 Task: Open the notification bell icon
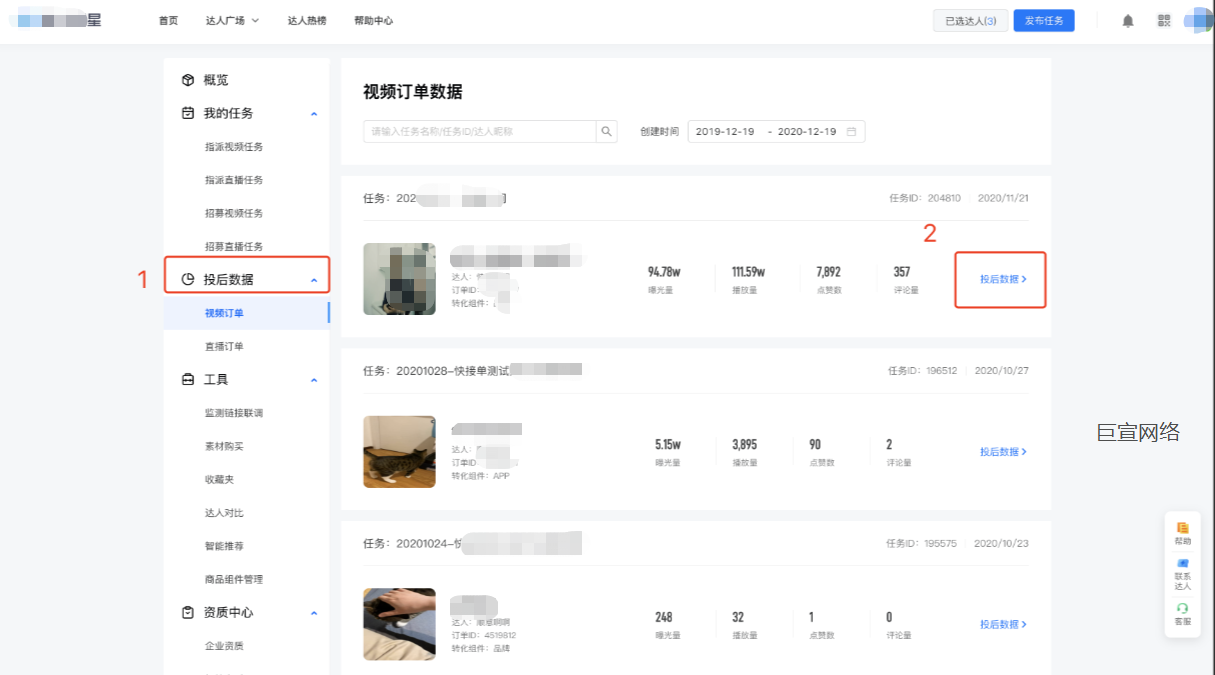[x=1129, y=19]
